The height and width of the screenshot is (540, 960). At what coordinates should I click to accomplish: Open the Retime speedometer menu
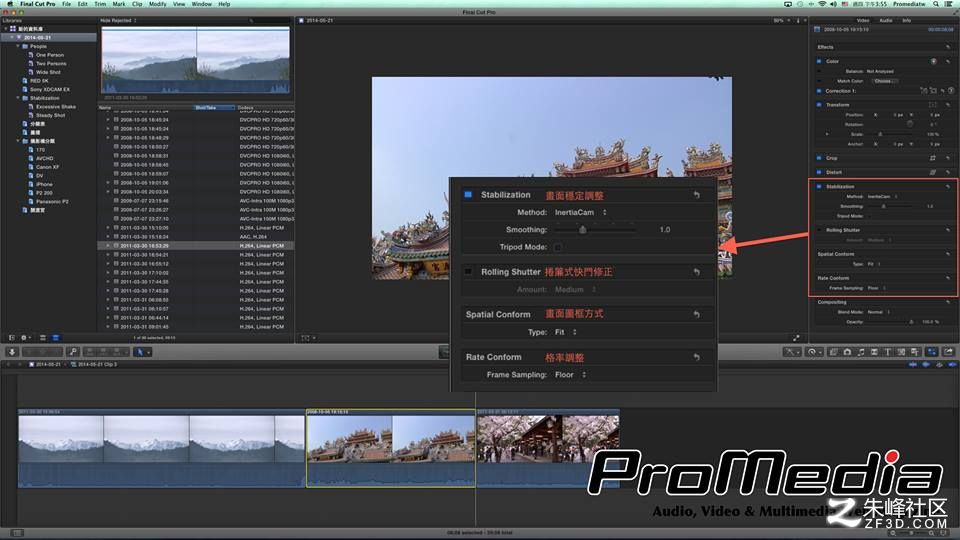point(814,352)
